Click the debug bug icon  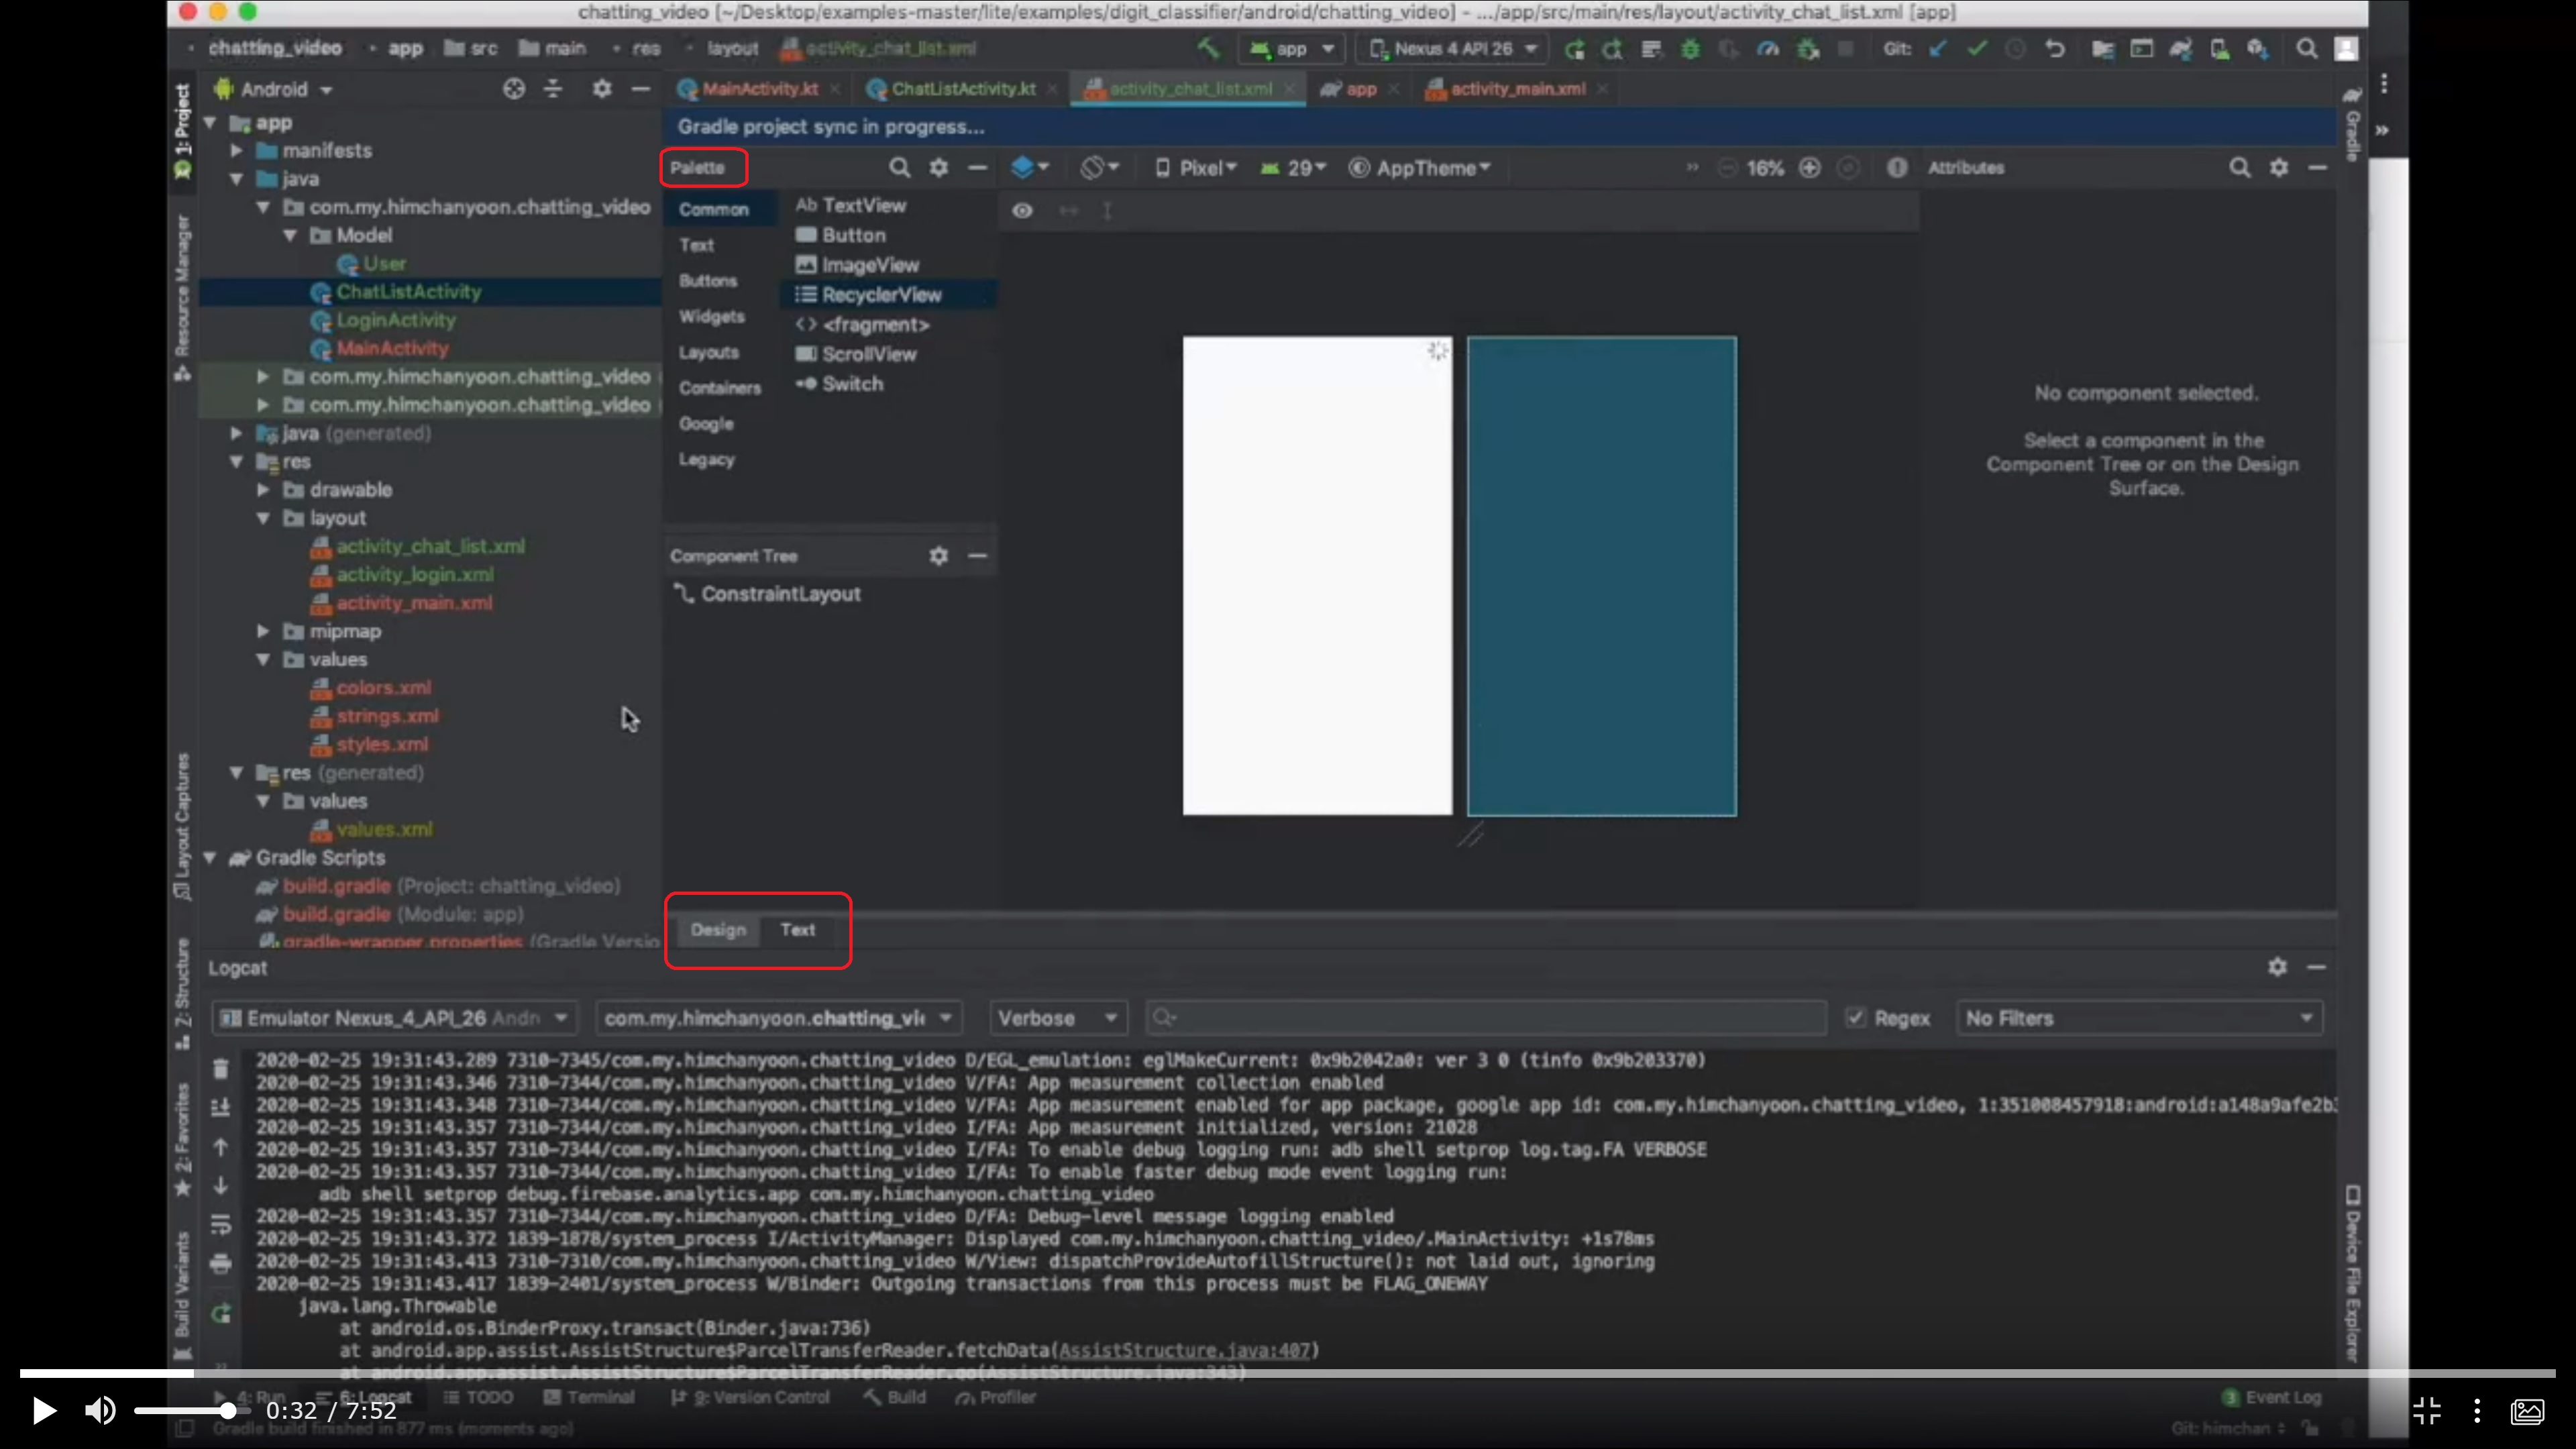(x=1690, y=48)
